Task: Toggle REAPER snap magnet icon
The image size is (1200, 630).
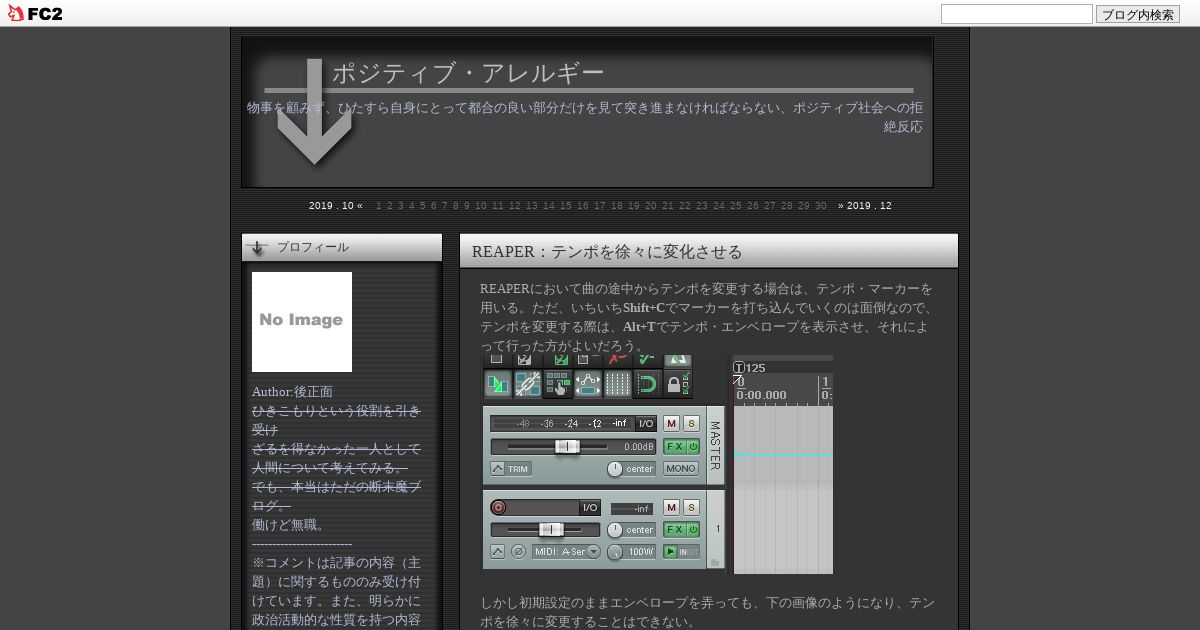Action: (647, 384)
